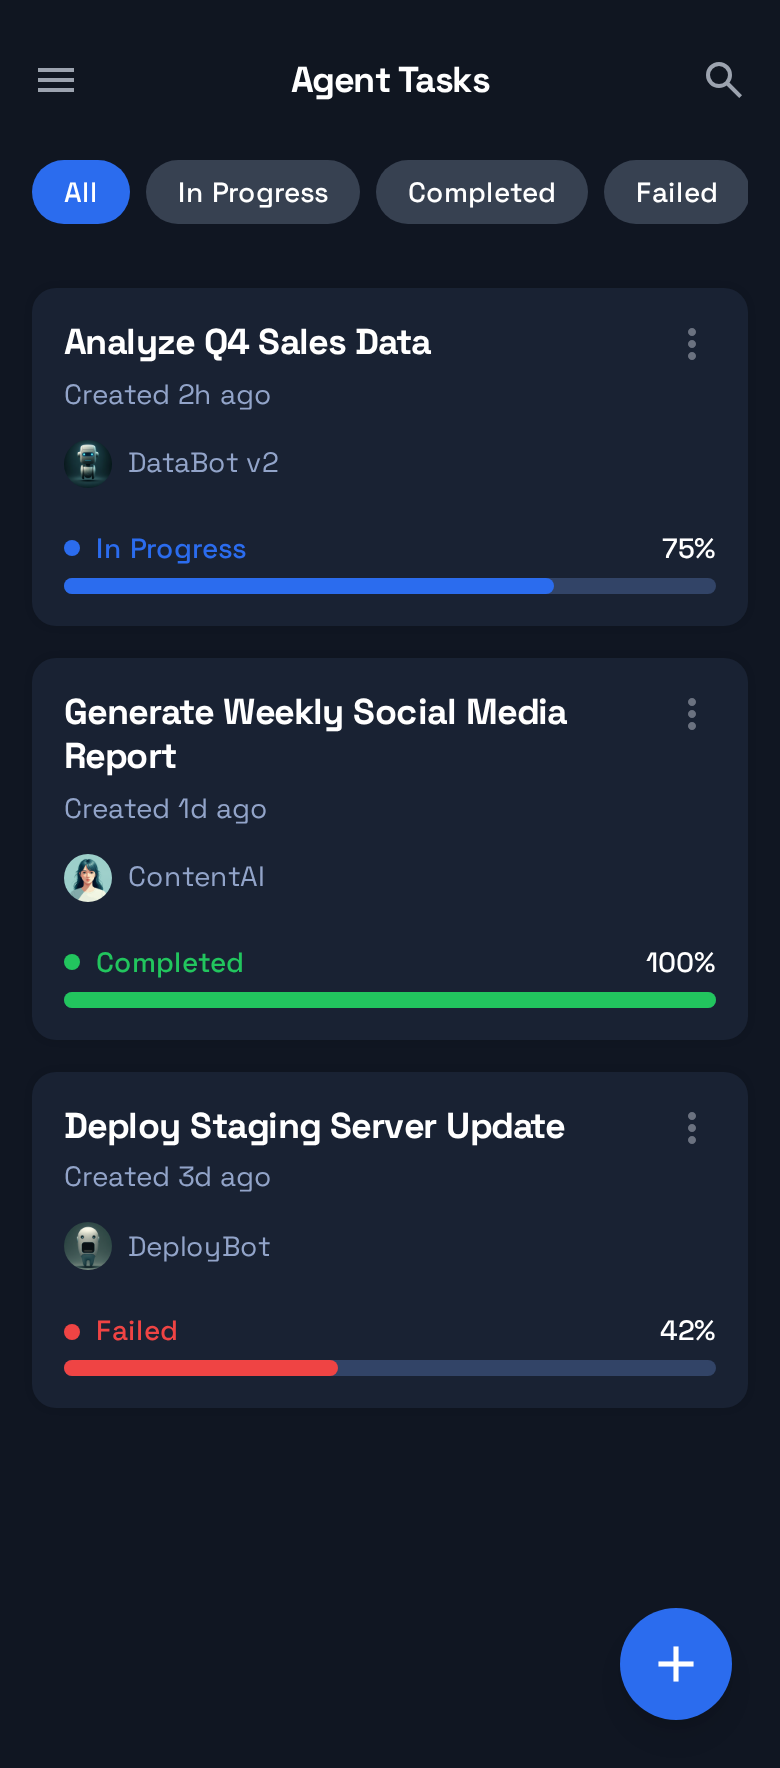This screenshot has height=1768, width=780.
Task: Click the blue In Progress status dot
Action: tap(71, 548)
